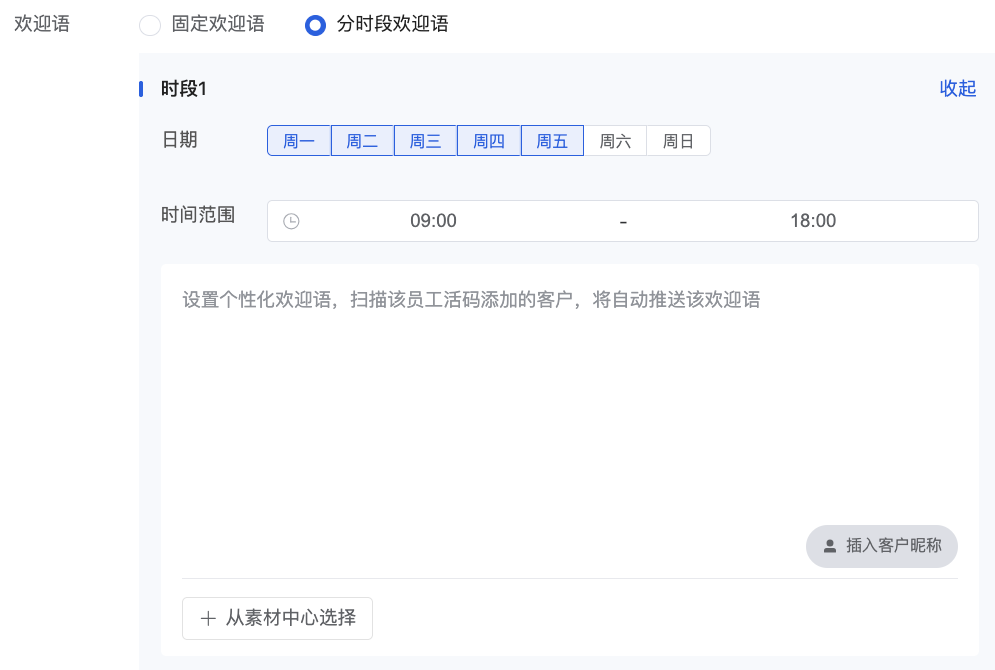Focus the welcome message text area
Screen dimensions: 995x670
(x=569, y=406)
